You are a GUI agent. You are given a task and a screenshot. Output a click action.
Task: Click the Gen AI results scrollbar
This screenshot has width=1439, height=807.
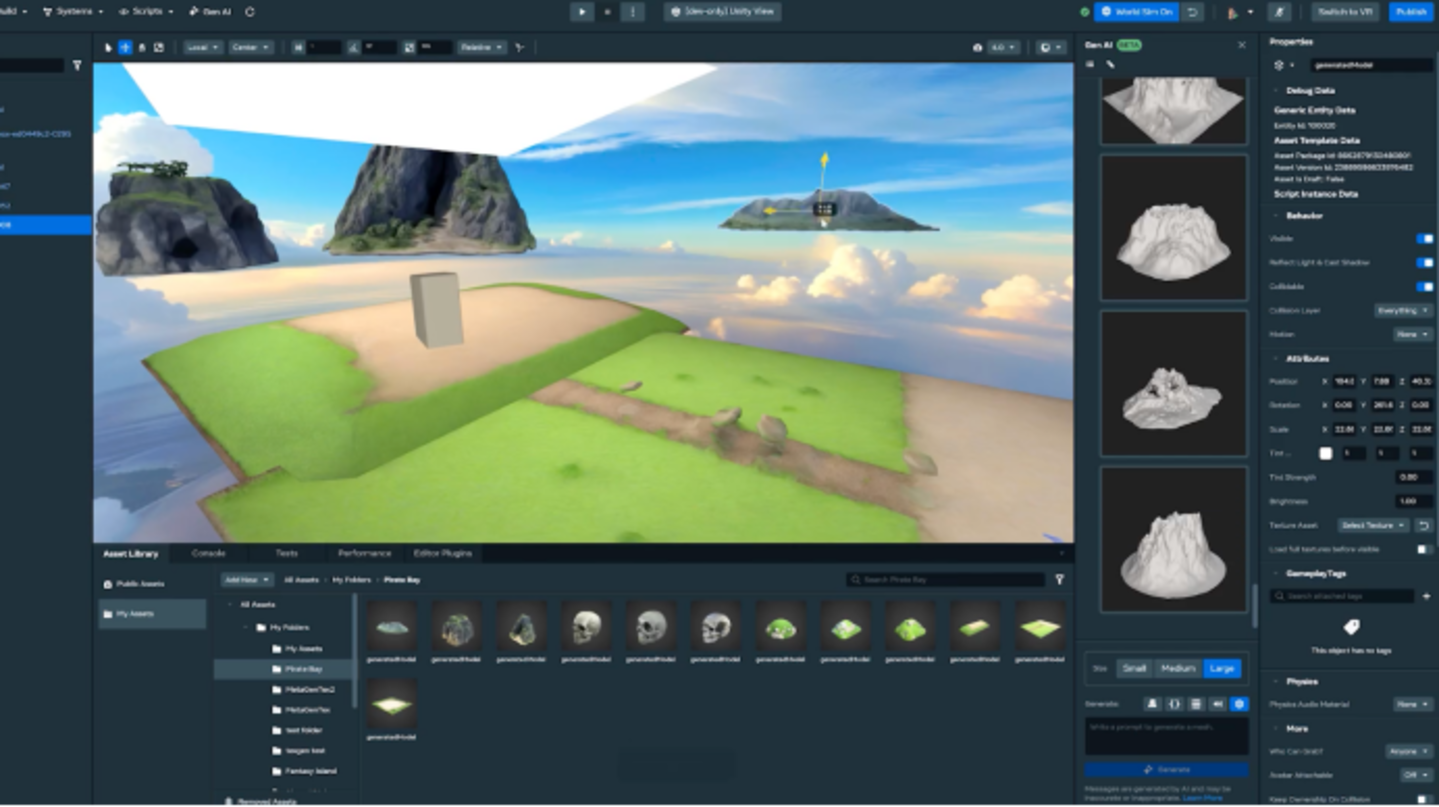click(1254, 605)
